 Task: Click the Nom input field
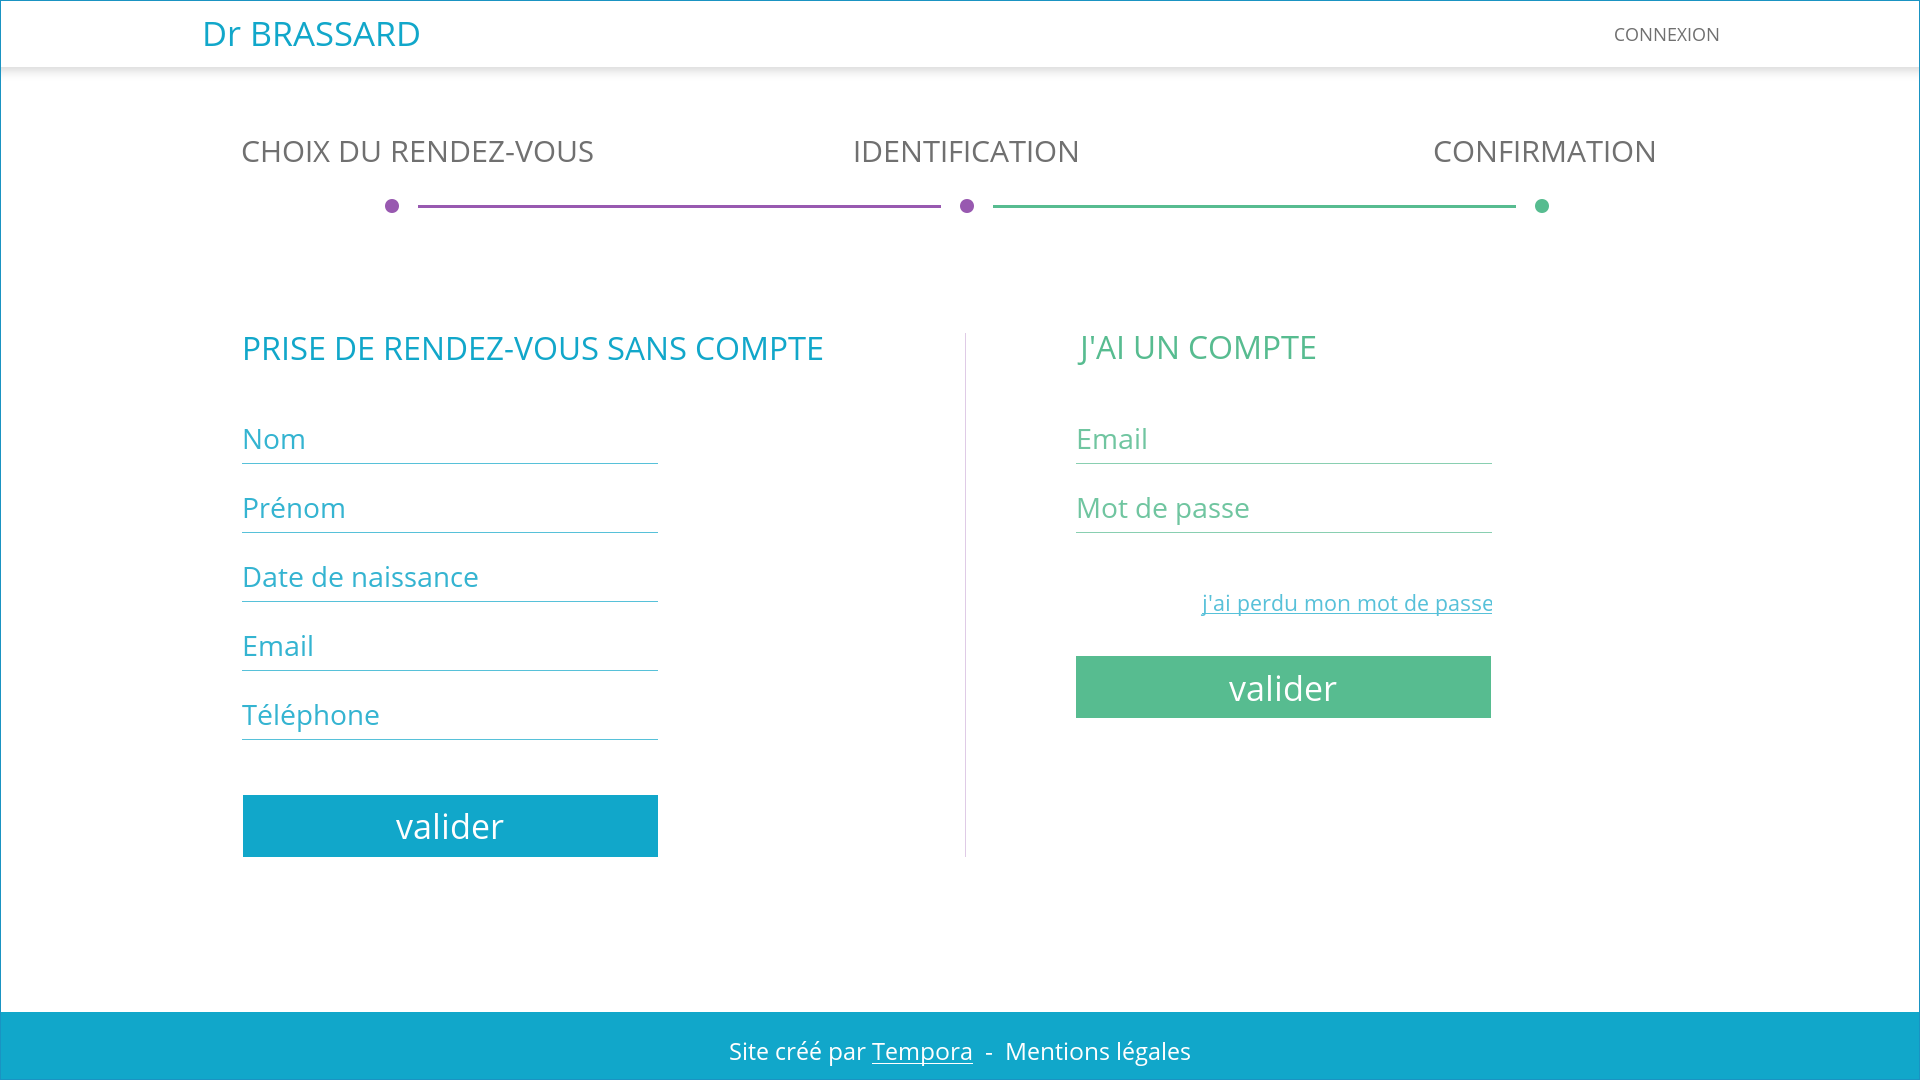(x=450, y=438)
